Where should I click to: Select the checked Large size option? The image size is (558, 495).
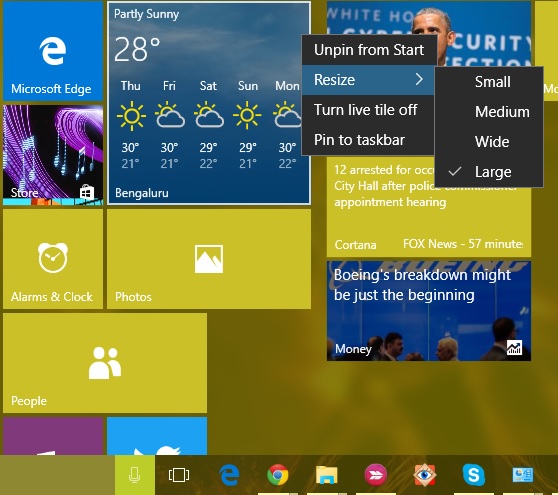pyautogui.click(x=489, y=172)
